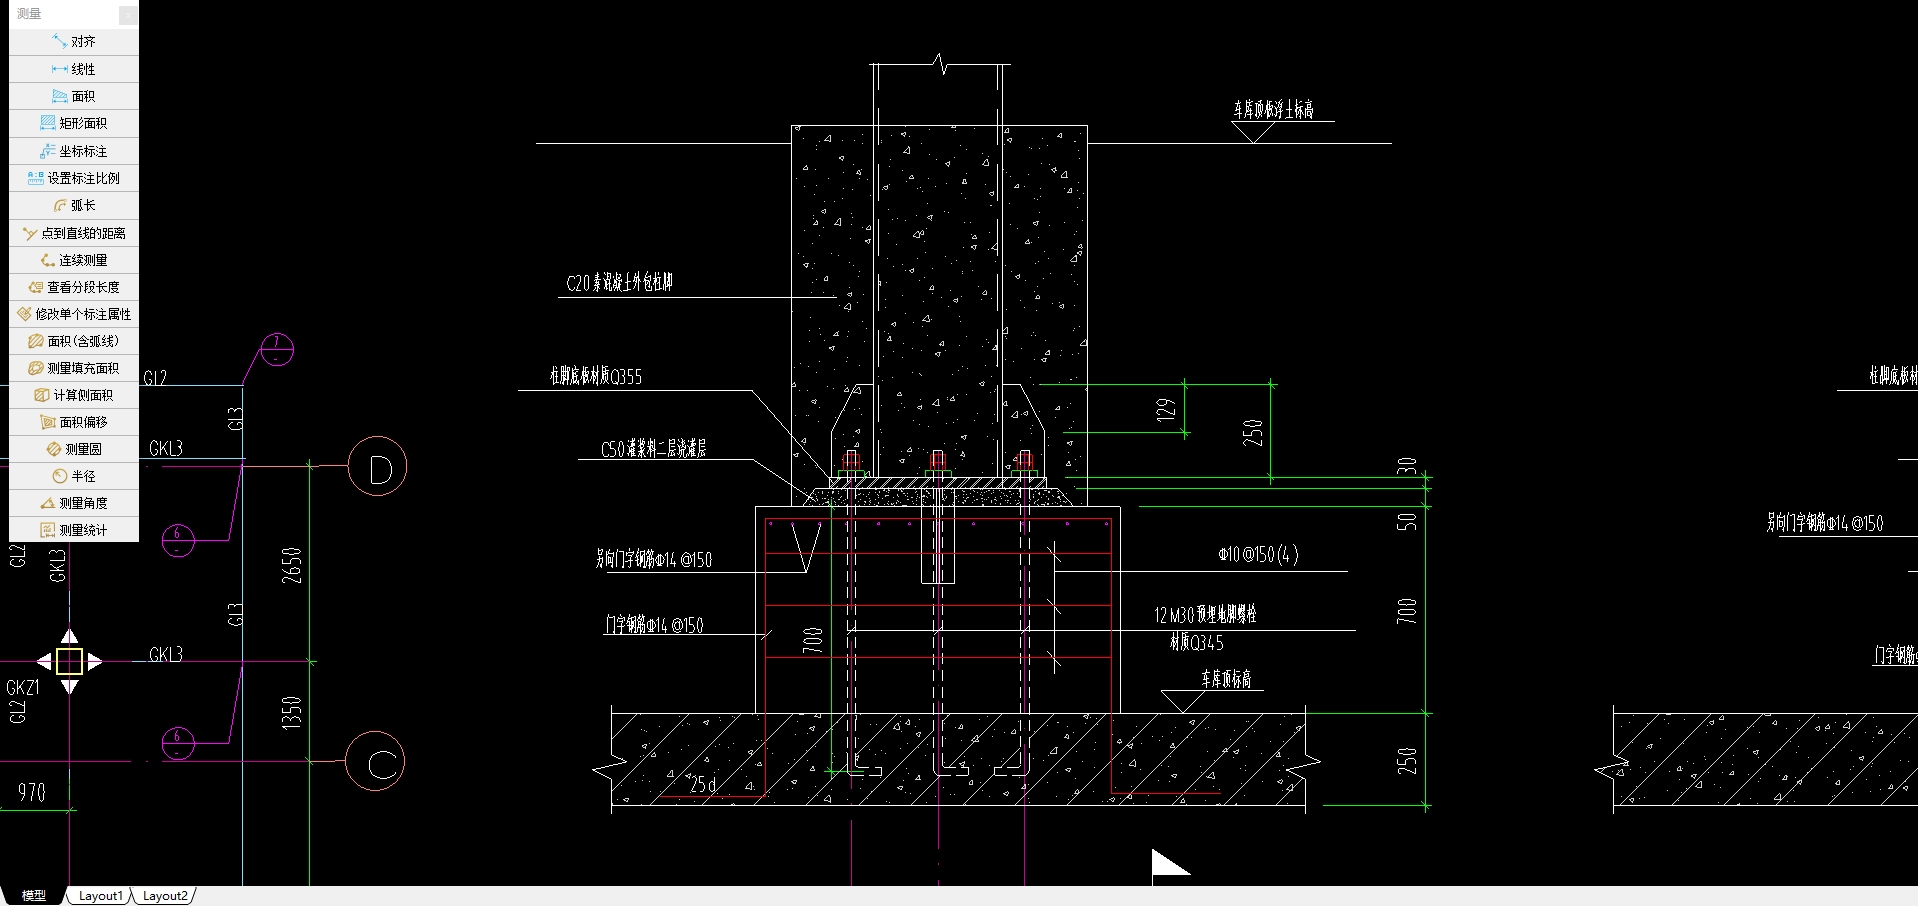Viewport: 1918px width, 906px height.
Task: Choose the 面积 area measurement tool
Action: [x=74, y=96]
